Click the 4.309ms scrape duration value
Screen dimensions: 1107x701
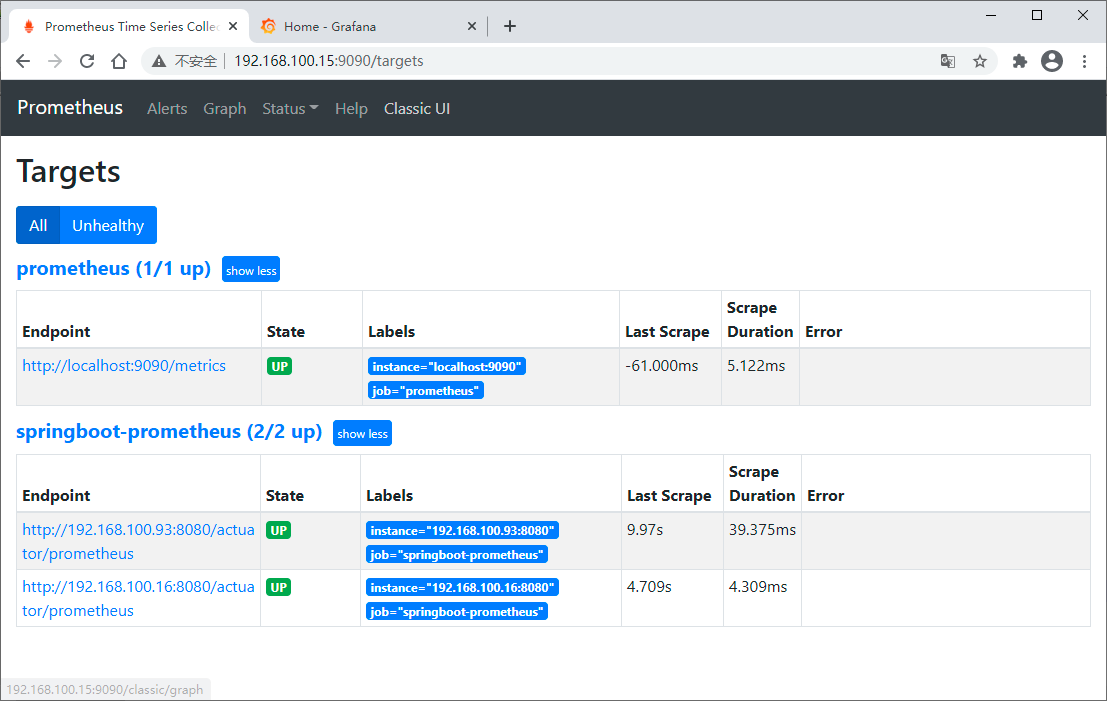pos(758,587)
